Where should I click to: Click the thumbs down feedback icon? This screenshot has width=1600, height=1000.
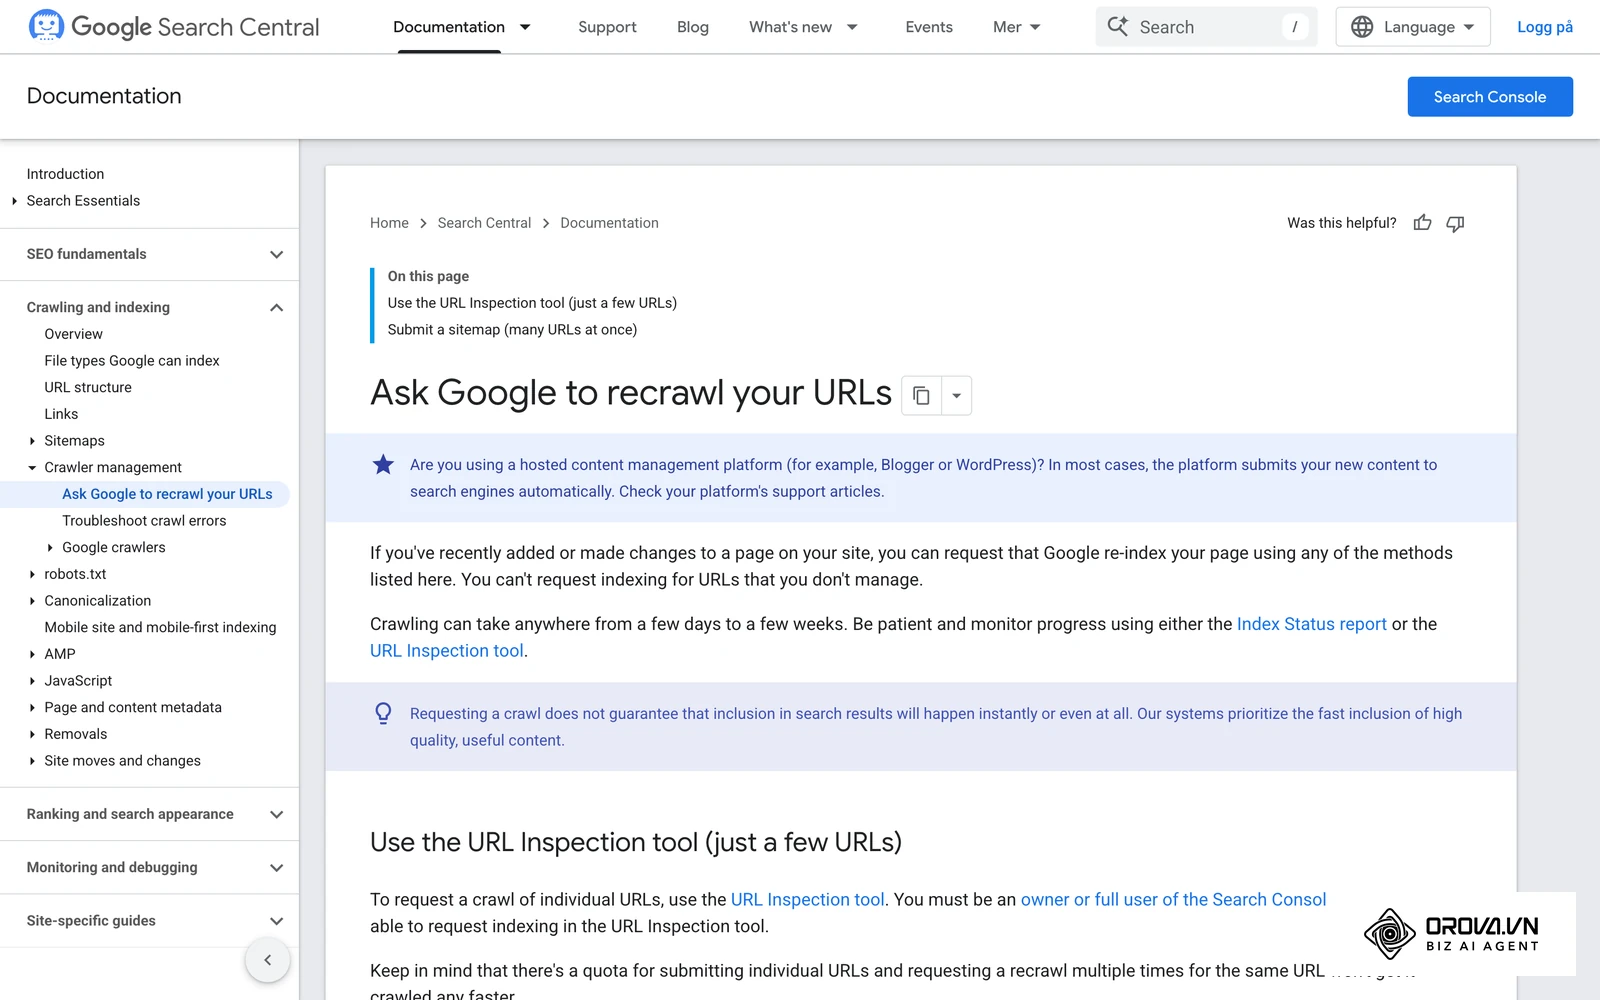tap(1455, 223)
